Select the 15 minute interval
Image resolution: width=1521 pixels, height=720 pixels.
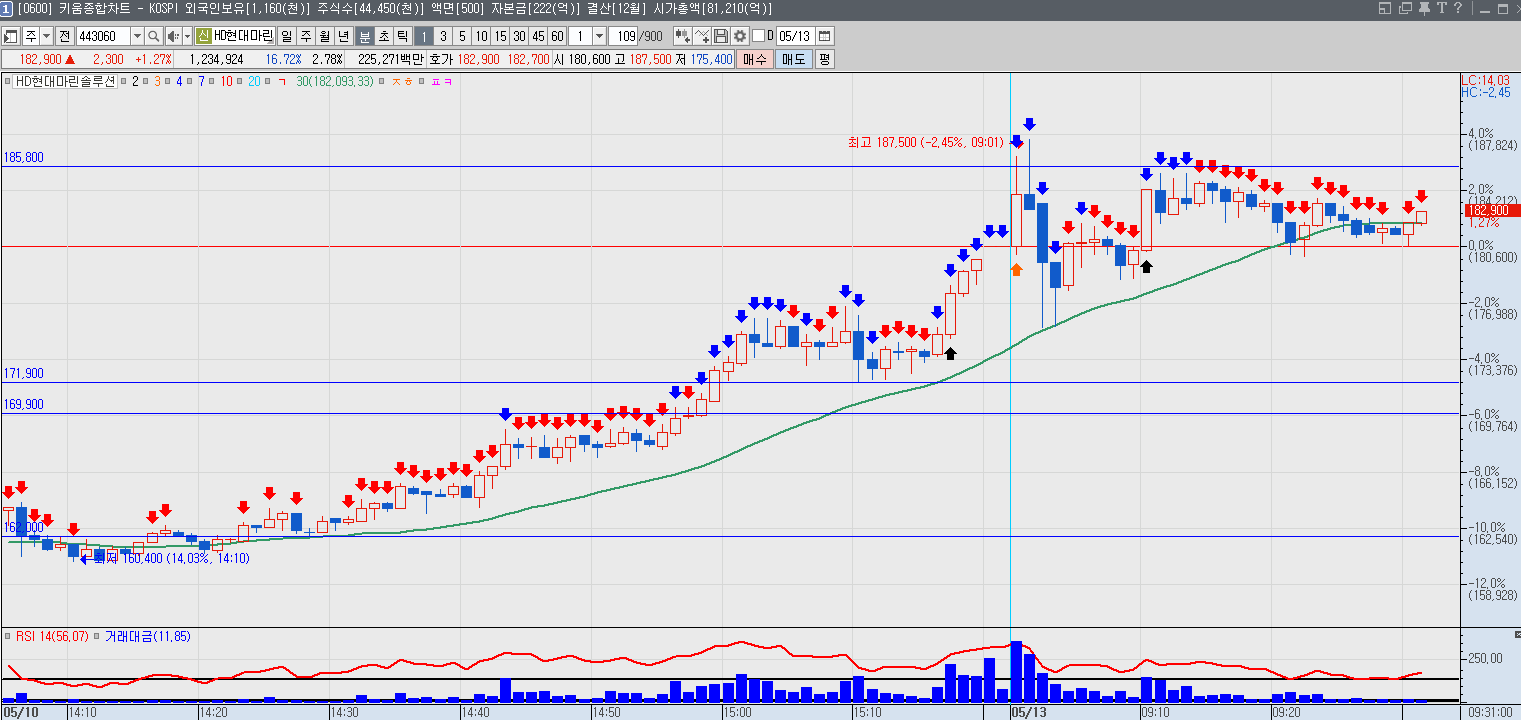point(501,36)
